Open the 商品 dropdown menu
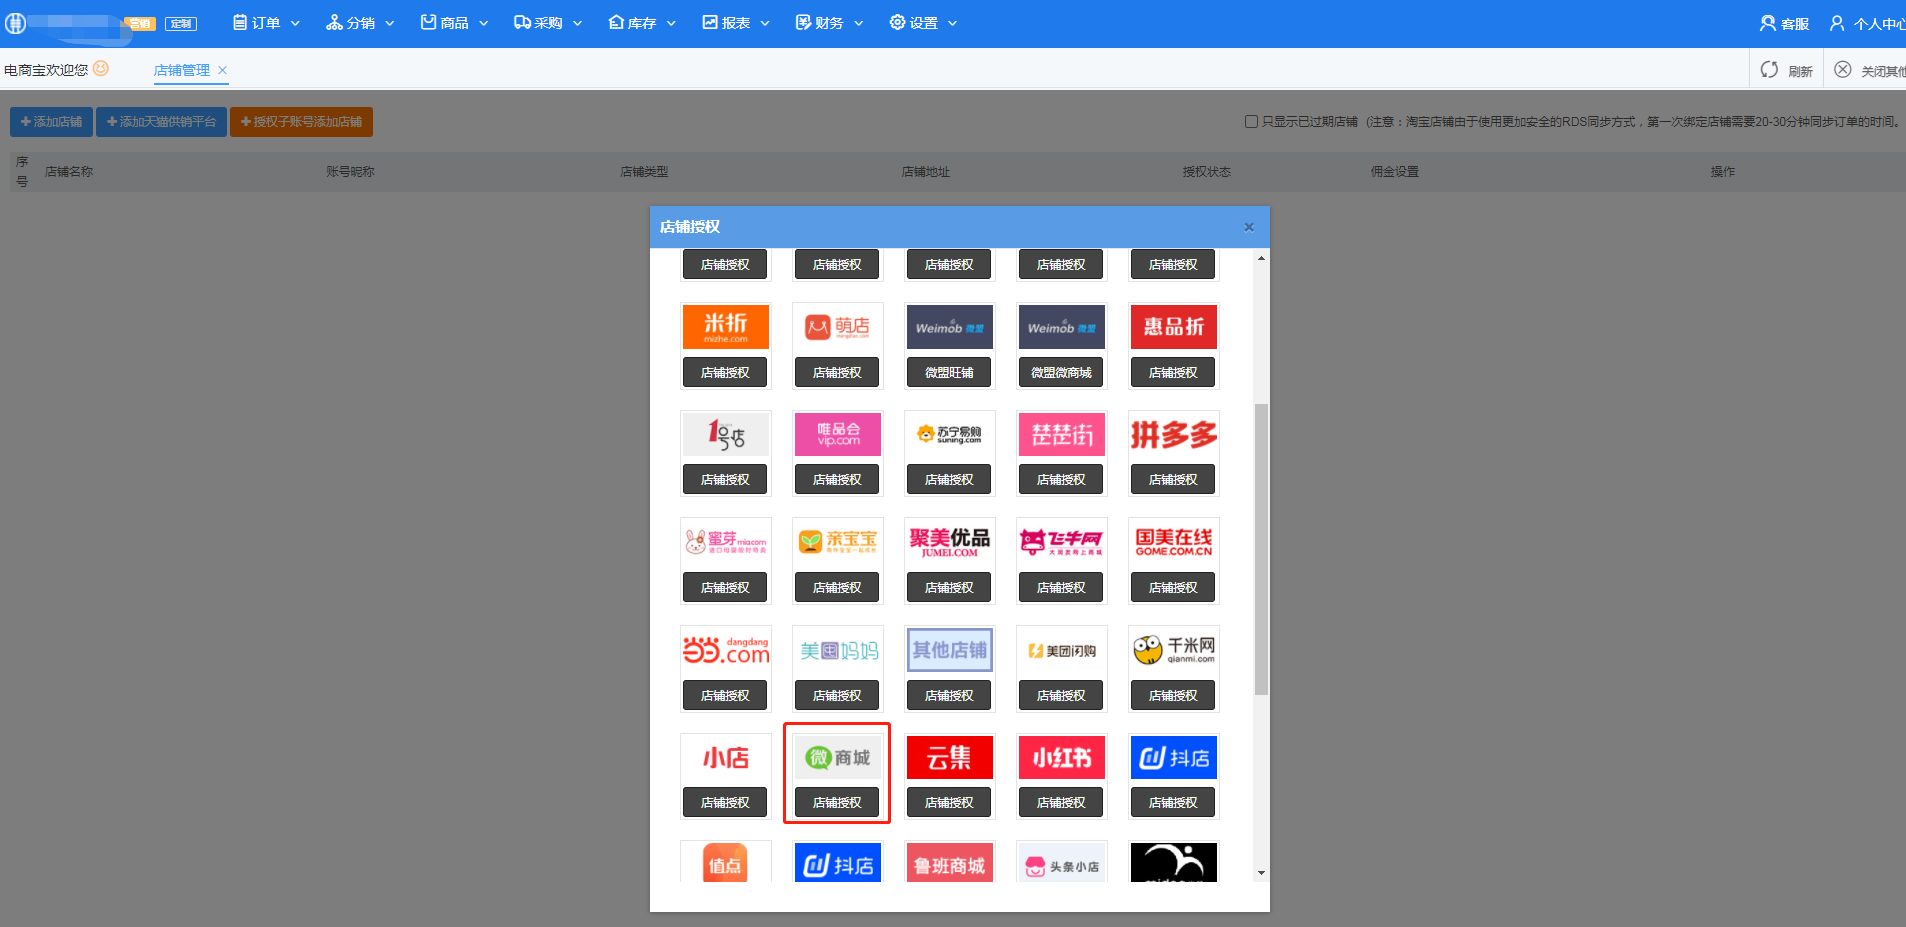 pyautogui.click(x=454, y=23)
